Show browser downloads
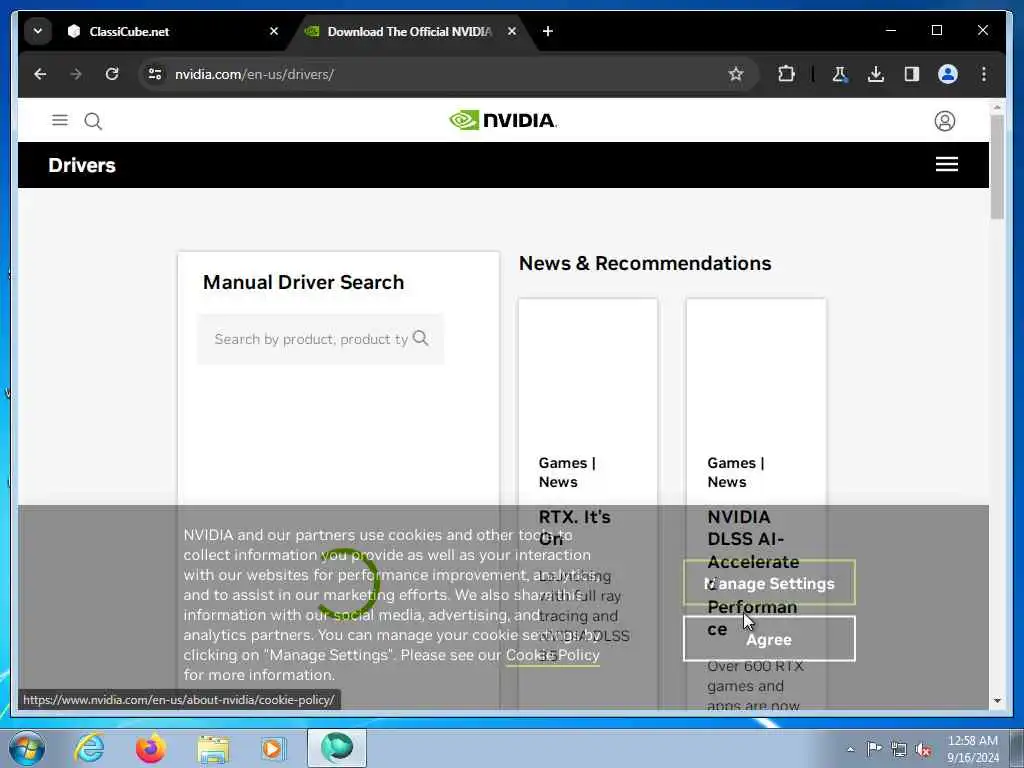This screenshot has width=1024, height=768. pos(876,74)
